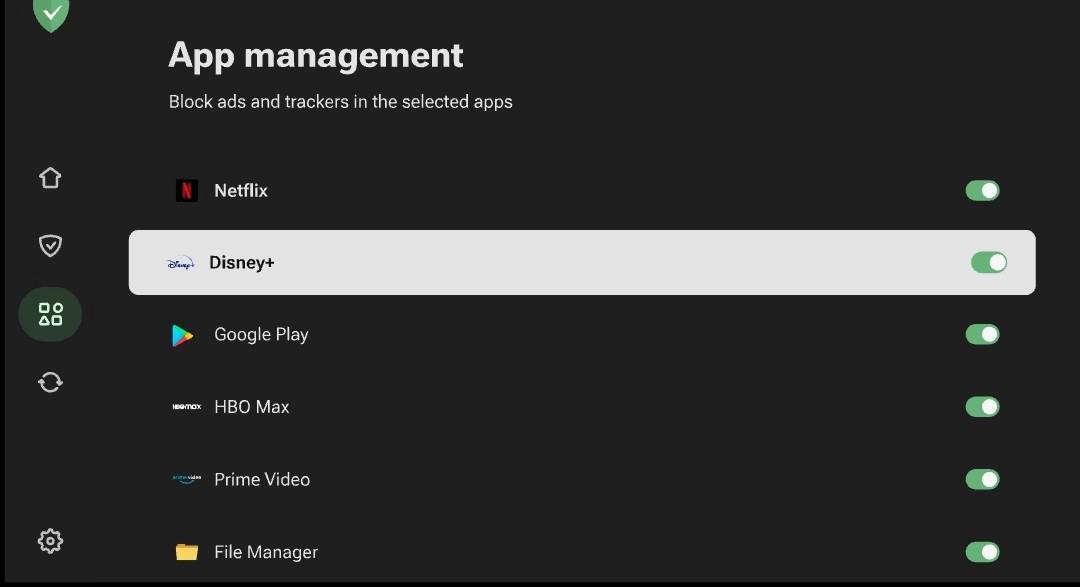
Task: Open the Updates refresh sidebar icon
Action: coord(50,382)
